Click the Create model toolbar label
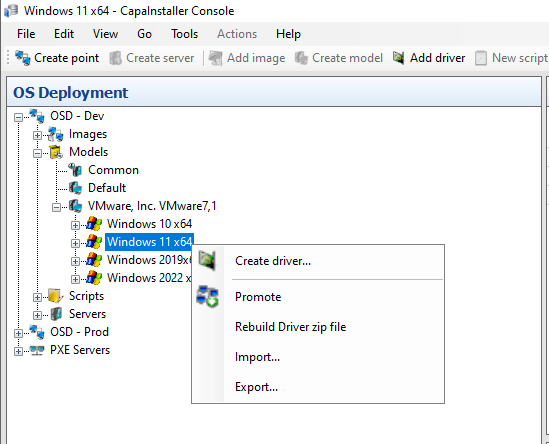 (x=347, y=58)
